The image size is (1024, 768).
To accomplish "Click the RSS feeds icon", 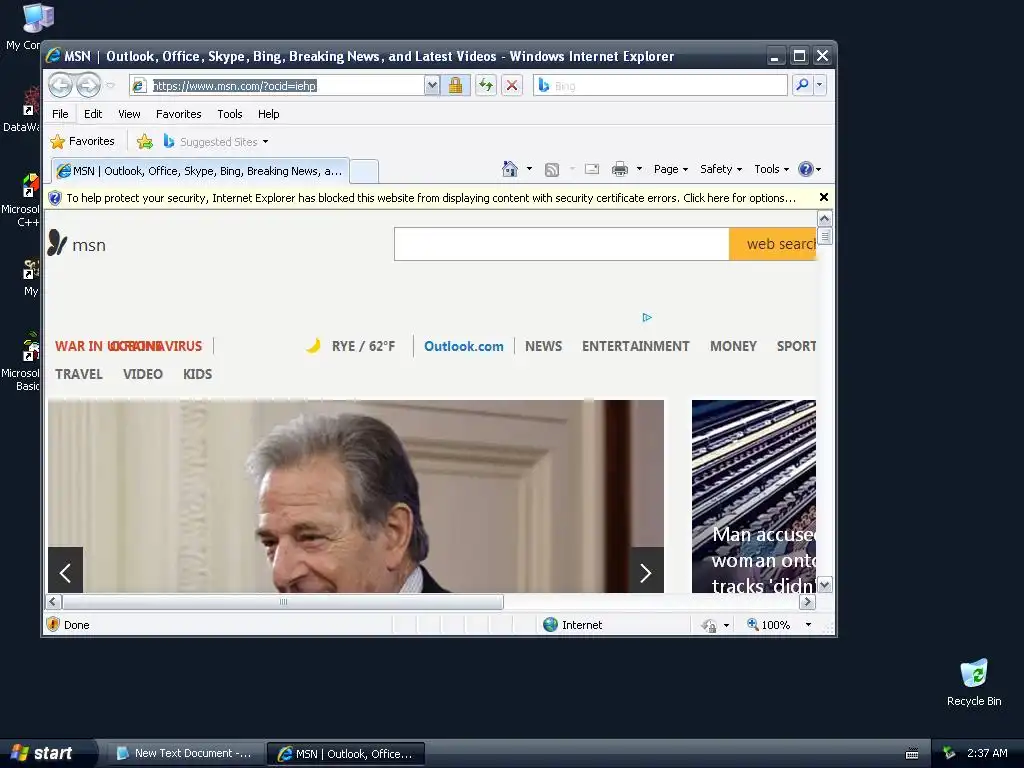I will pyautogui.click(x=552, y=169).
